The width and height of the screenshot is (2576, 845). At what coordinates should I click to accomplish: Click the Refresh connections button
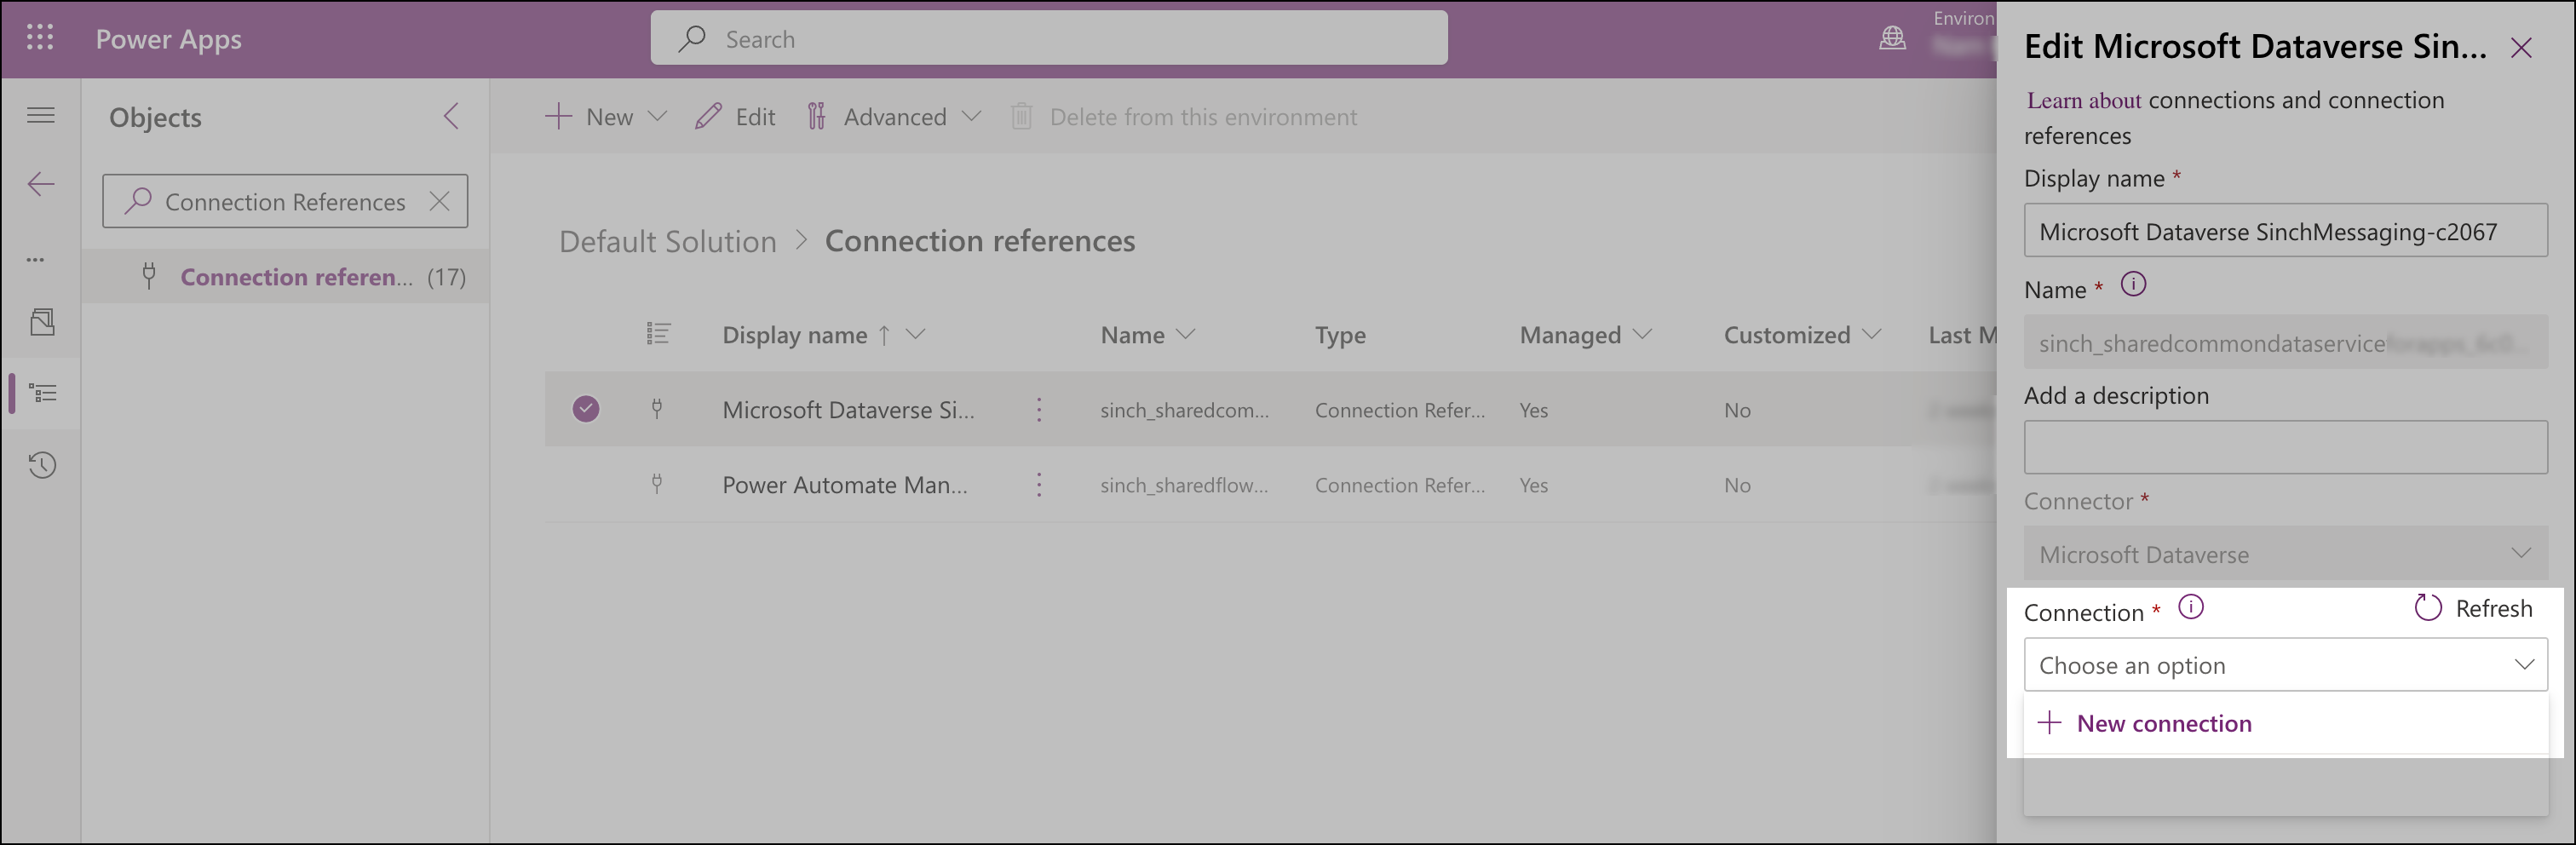click(x=2473, y=608)
